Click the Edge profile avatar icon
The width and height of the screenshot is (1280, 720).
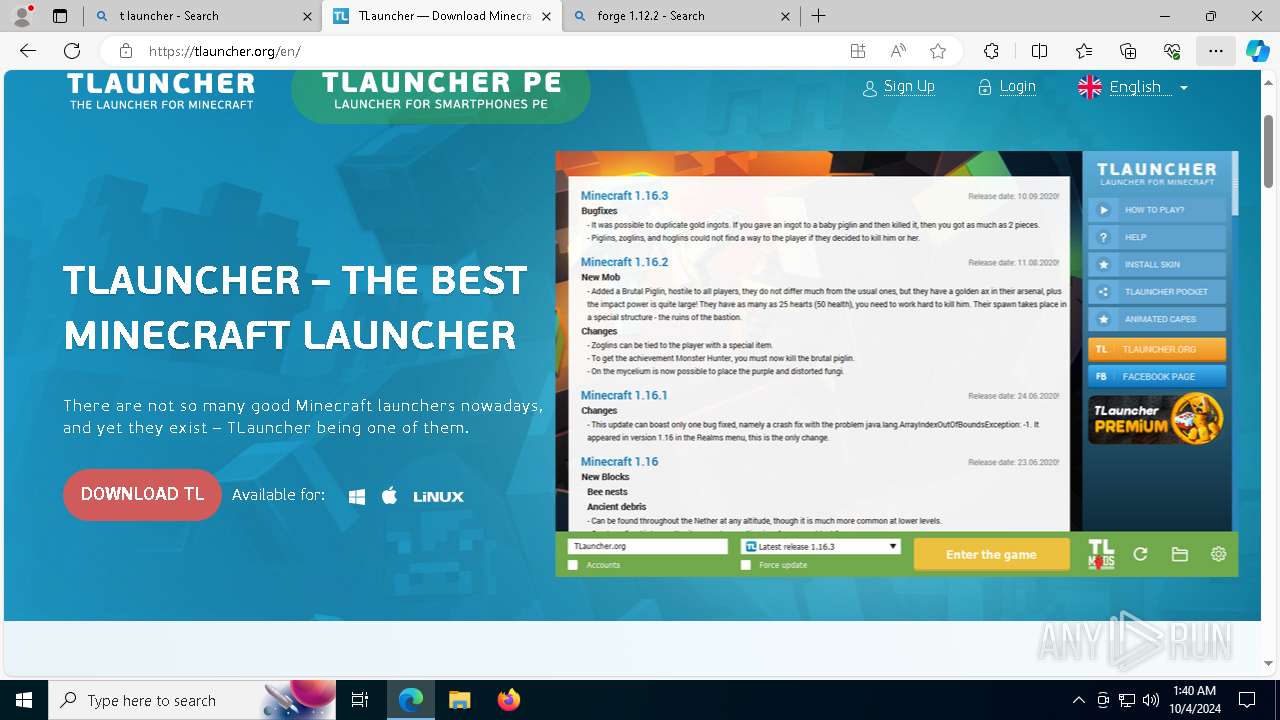coord(23,16)
